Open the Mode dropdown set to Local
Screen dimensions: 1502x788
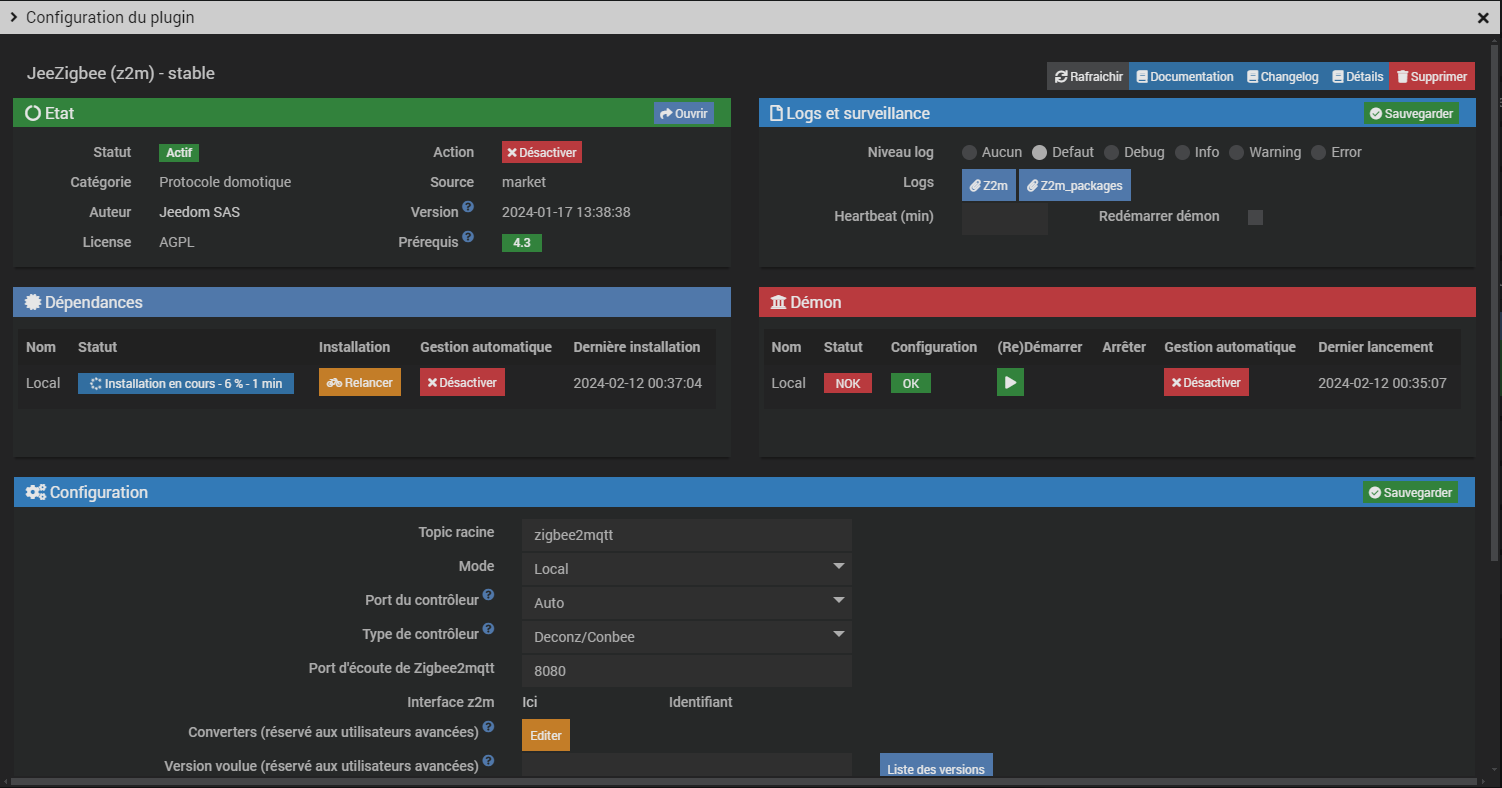pyautogui.click(x=686, y=569)
